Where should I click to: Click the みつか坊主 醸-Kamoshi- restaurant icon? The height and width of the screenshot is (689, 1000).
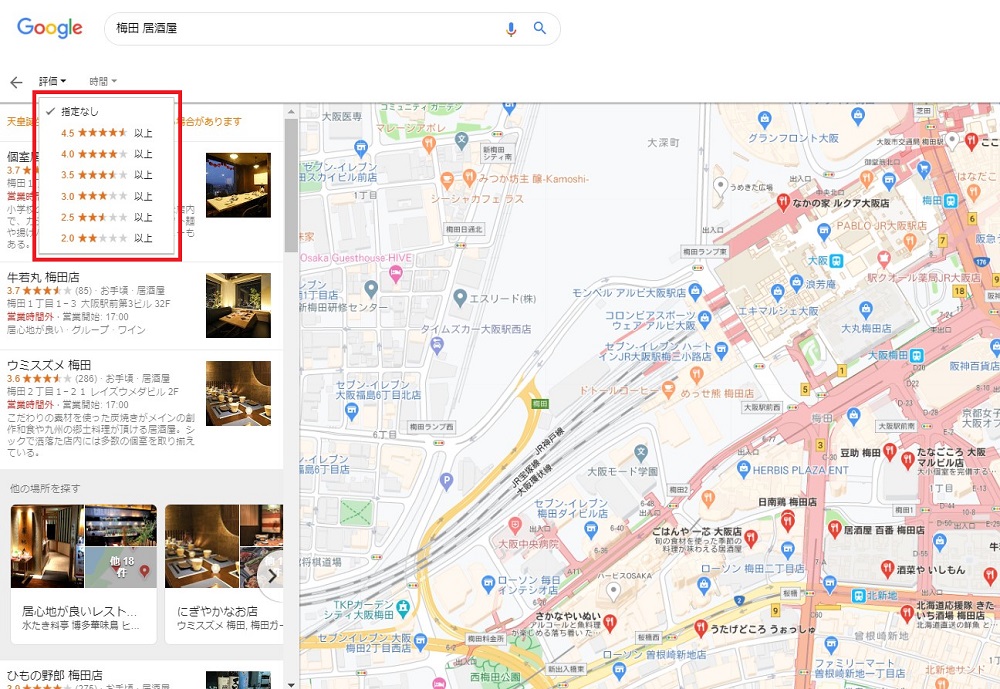(x=470, y=177)
